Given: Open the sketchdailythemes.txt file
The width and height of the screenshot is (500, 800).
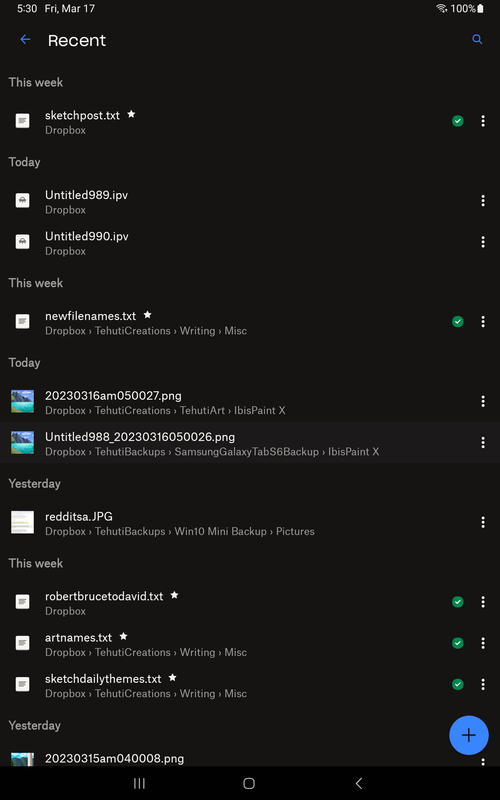Looking at the screenshot, I should (250, 684).
